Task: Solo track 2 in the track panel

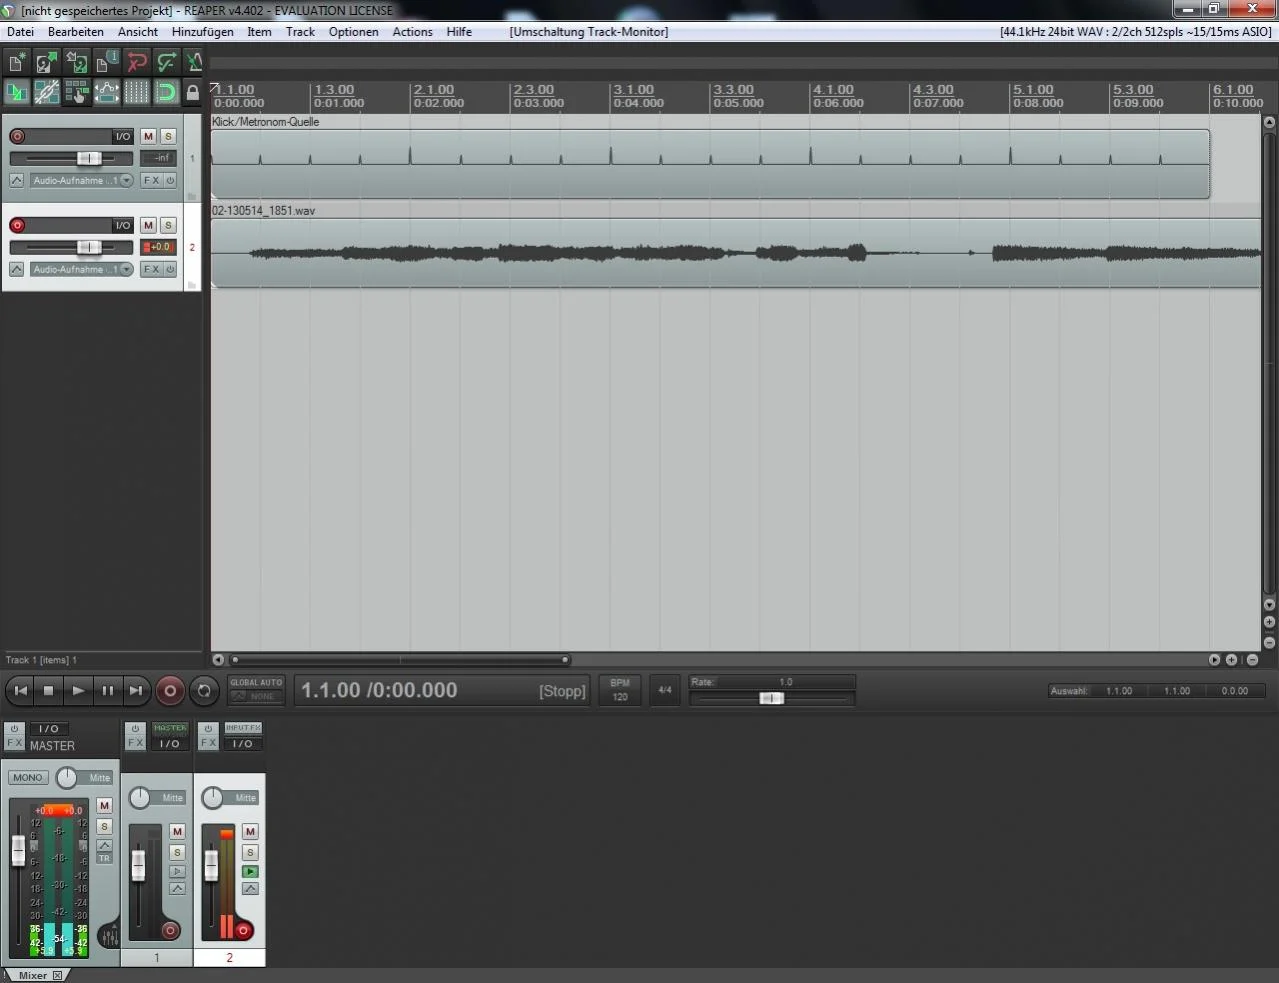Action: (x=168, y=225)
